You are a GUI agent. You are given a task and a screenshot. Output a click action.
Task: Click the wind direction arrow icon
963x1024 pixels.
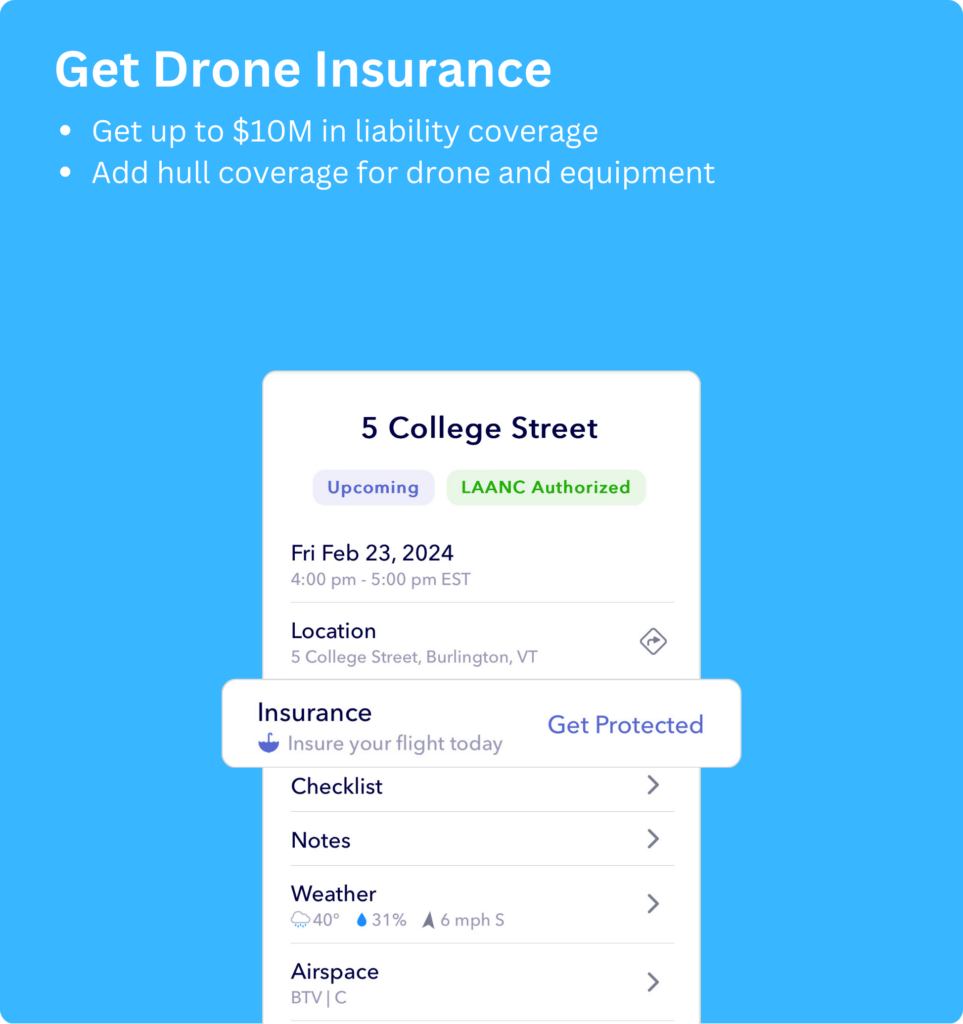coord(428,920)
